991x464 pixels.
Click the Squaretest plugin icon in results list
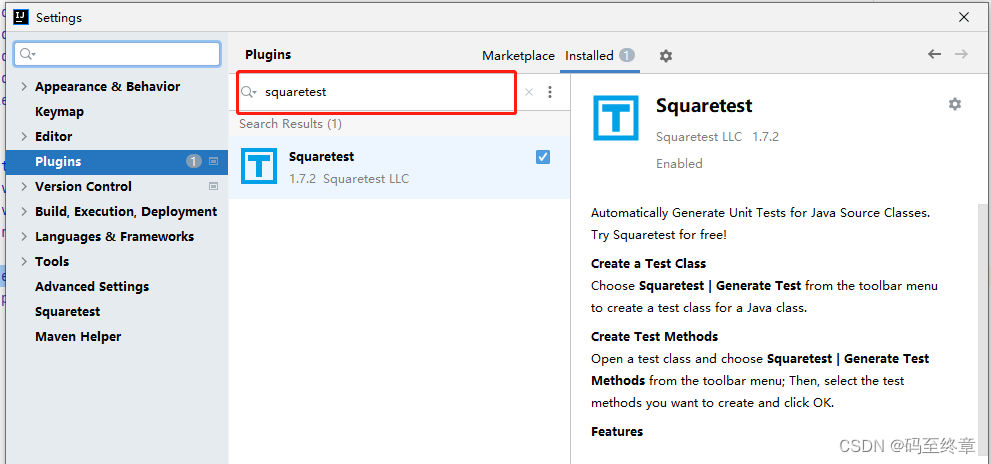(259, 166)
